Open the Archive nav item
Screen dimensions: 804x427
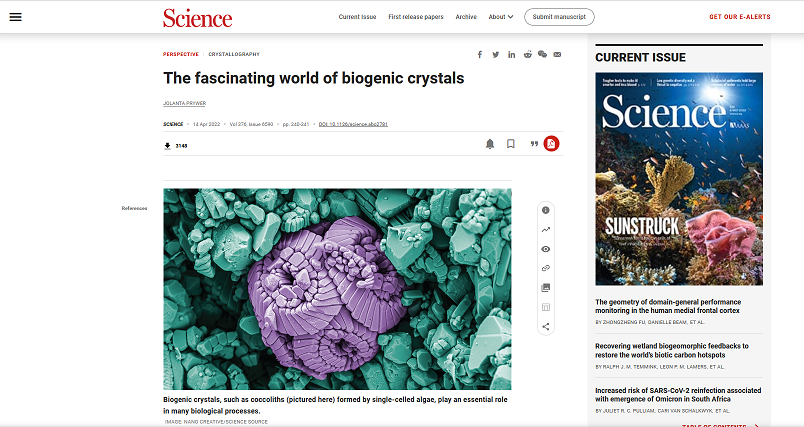(x=466, y=17)
